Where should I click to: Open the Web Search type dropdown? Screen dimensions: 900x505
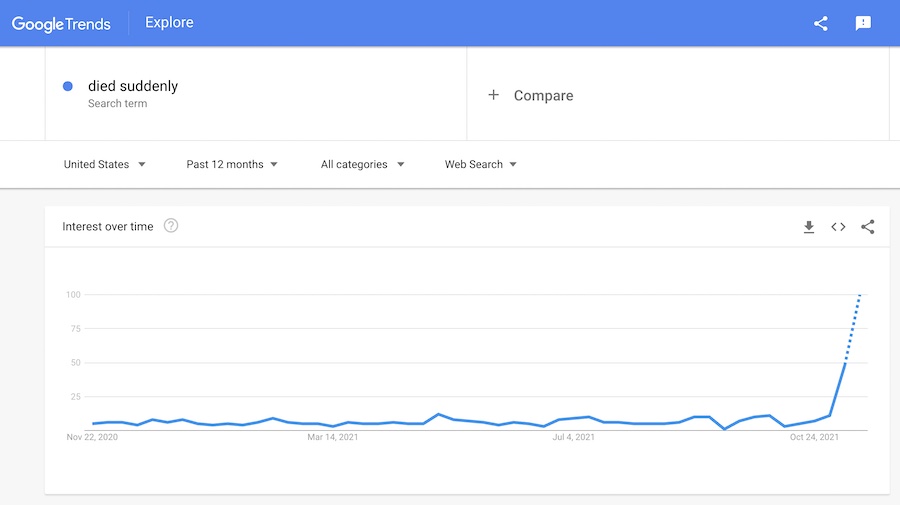click(x=480, y=165)
